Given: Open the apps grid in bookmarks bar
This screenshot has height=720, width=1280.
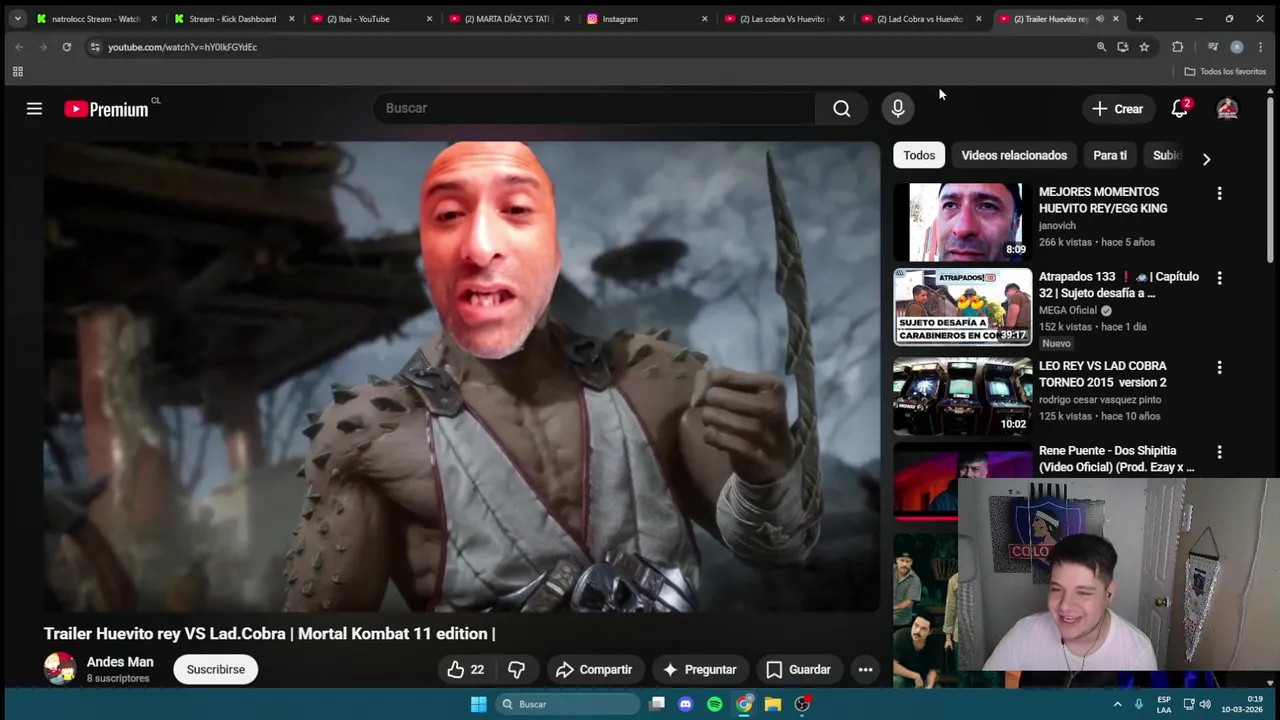Looking at the screenshot, I should click(17, 72).
